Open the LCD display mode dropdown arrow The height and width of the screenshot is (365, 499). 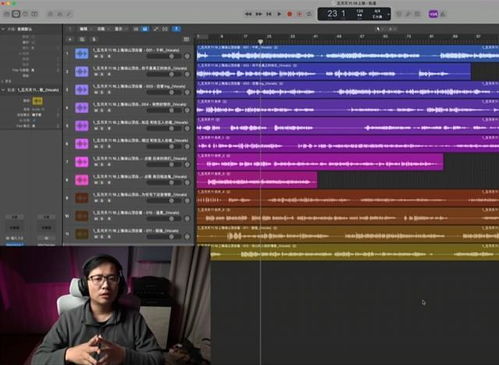388,14
